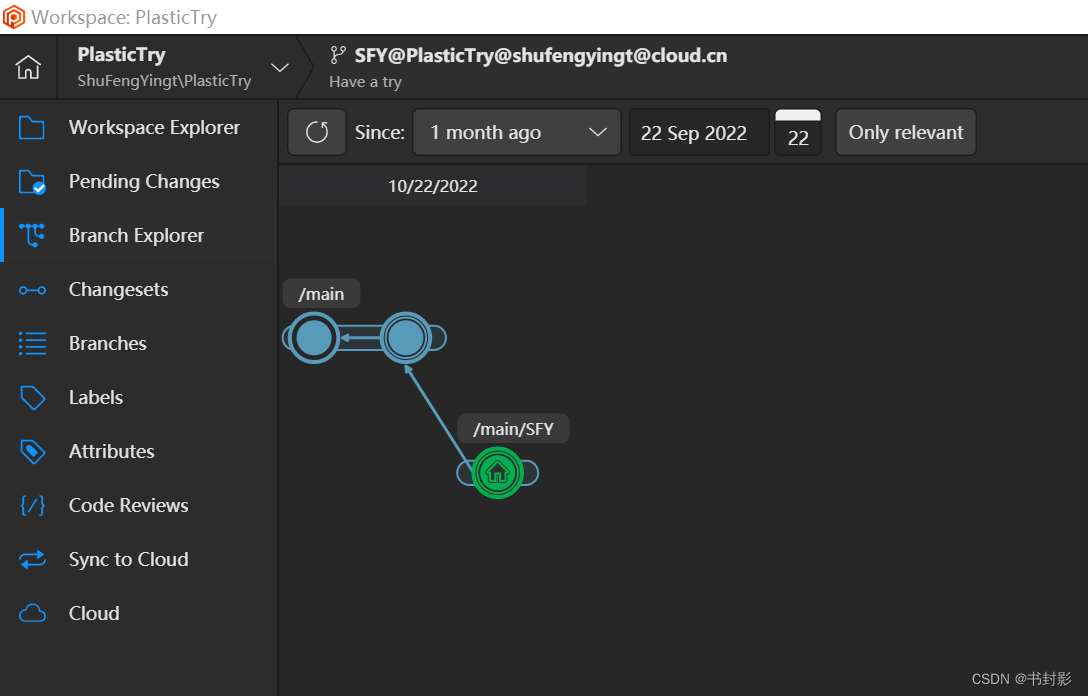Open Sync to Cloud view
This screenshot has width=1088, height=696.
pos(139,559)
